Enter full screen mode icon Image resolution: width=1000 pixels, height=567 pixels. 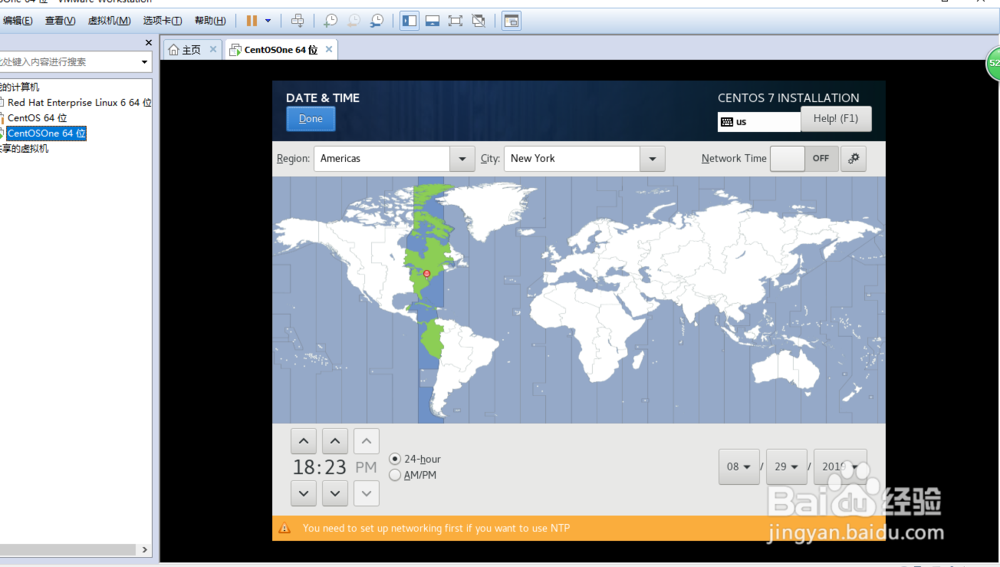click(455, 21)
